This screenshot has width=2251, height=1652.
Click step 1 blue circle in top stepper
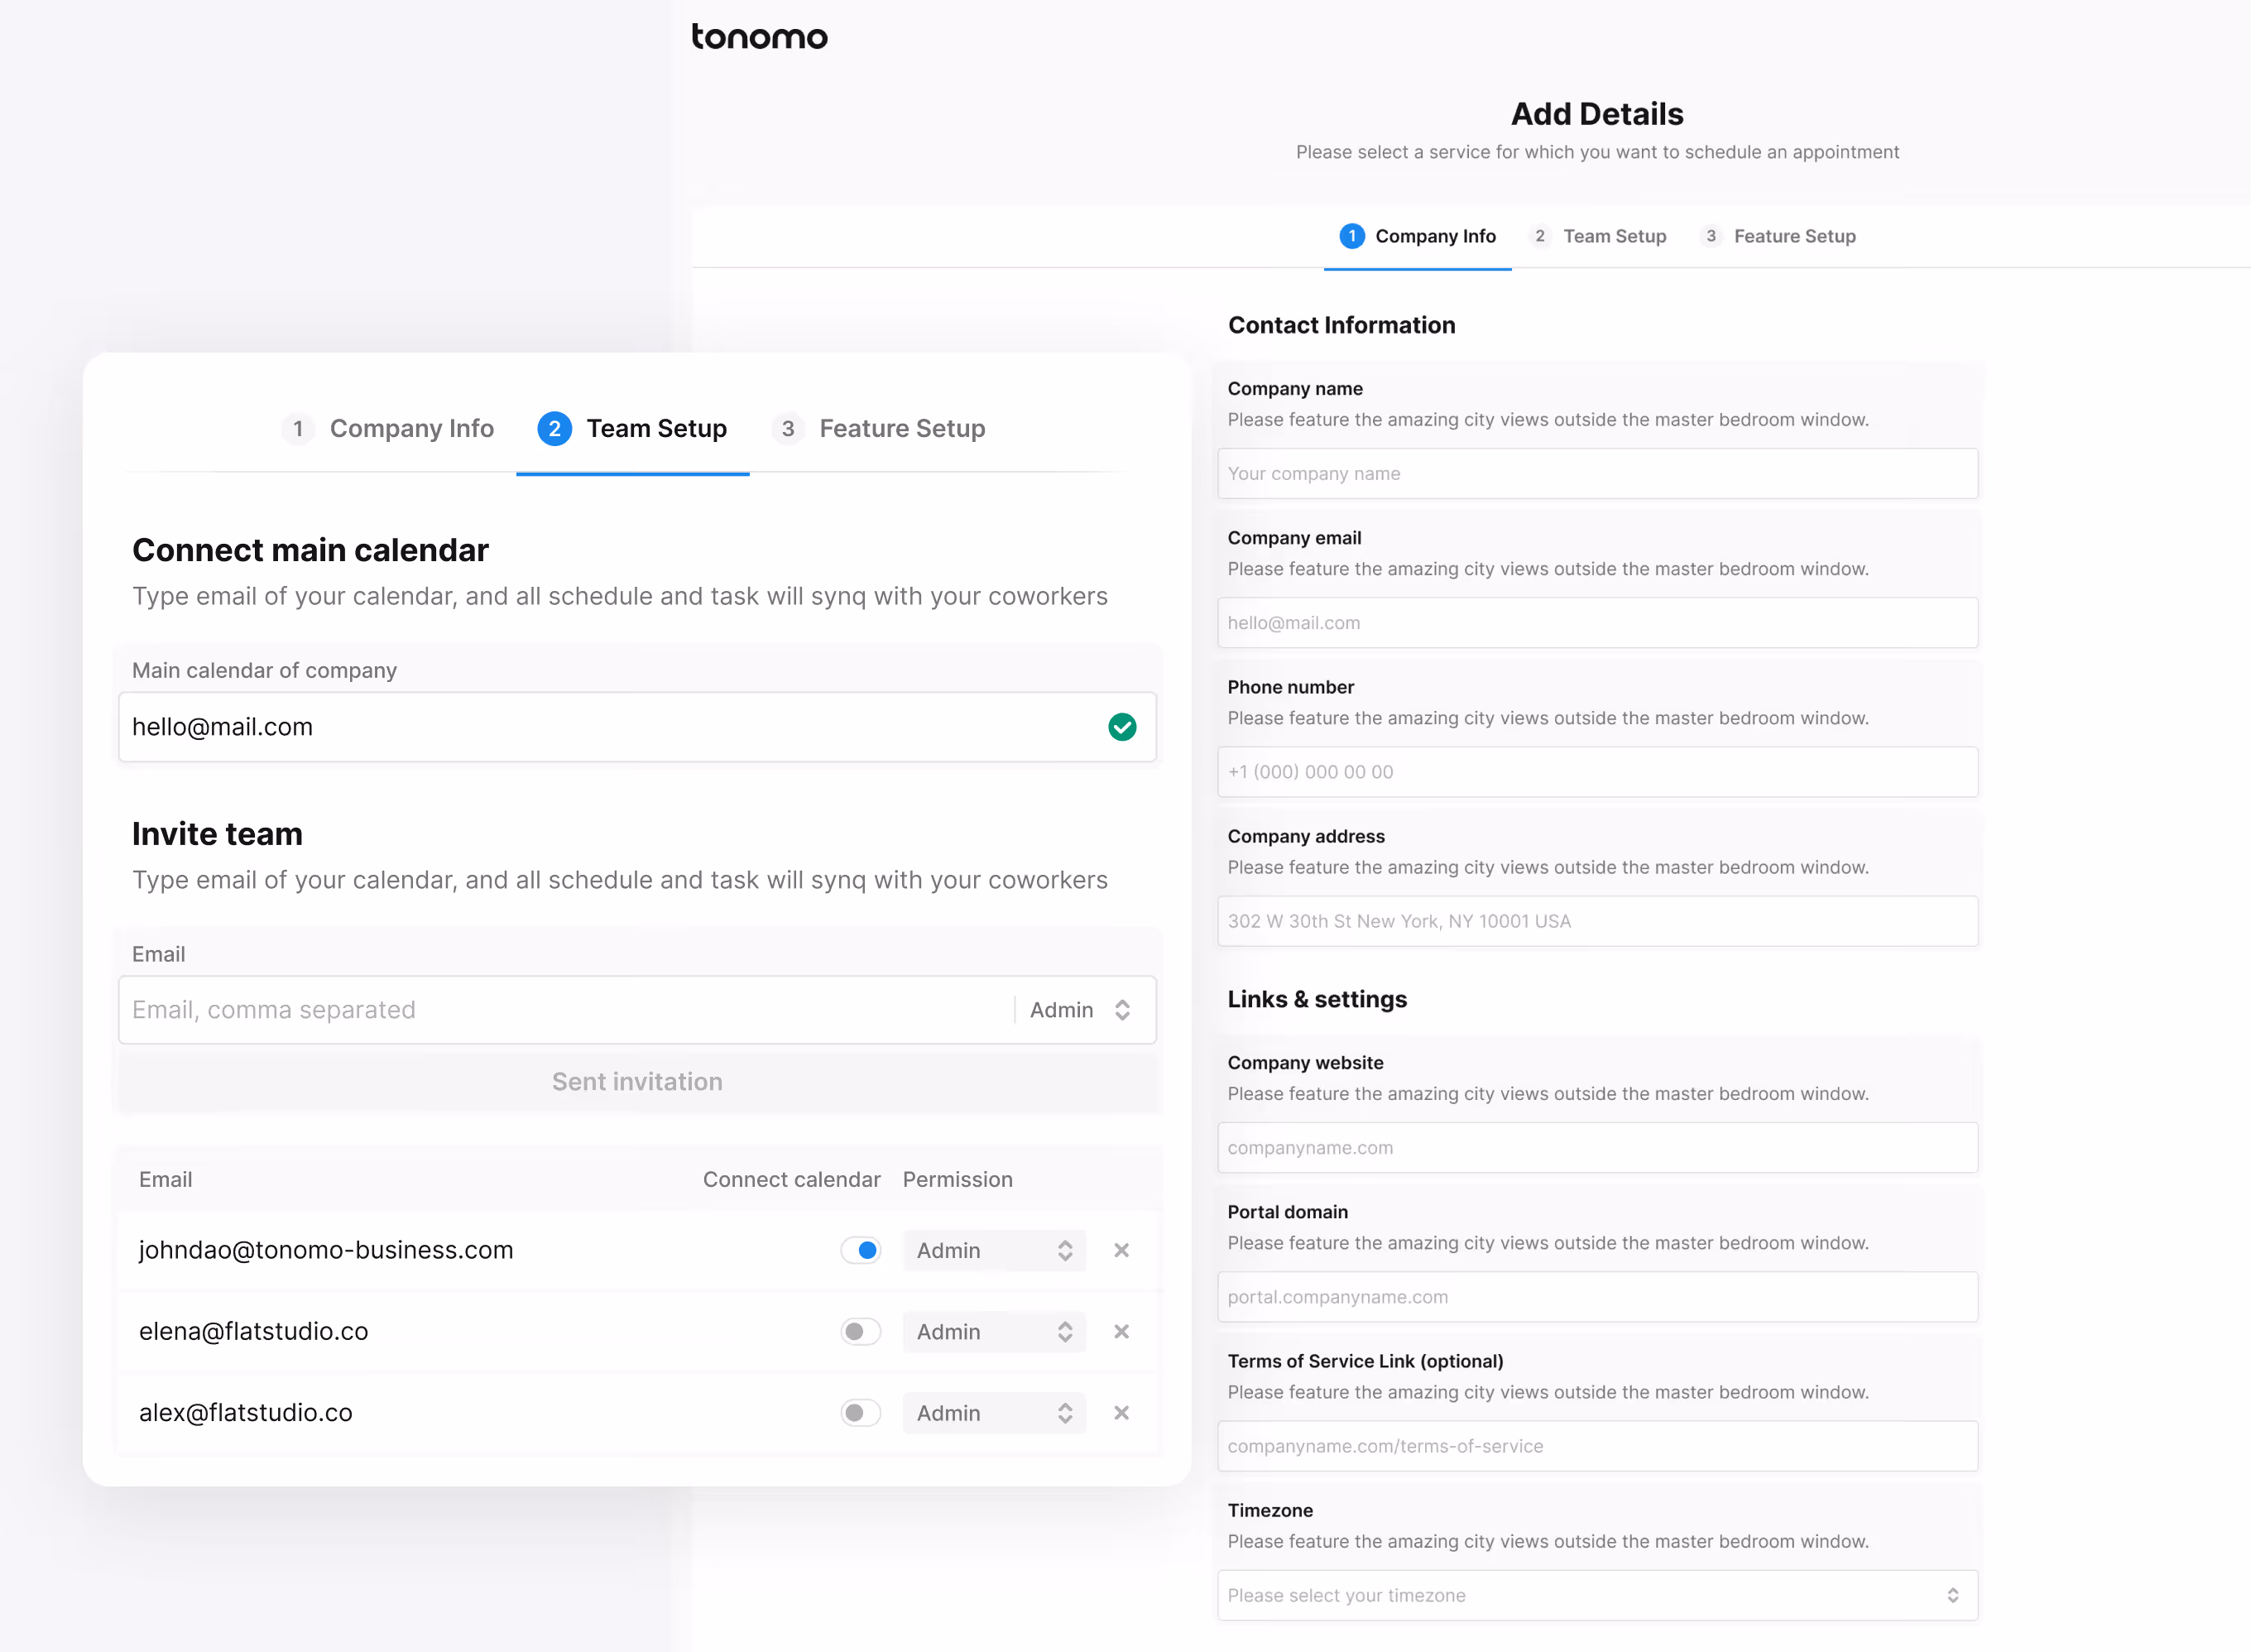click(1351, 236)
